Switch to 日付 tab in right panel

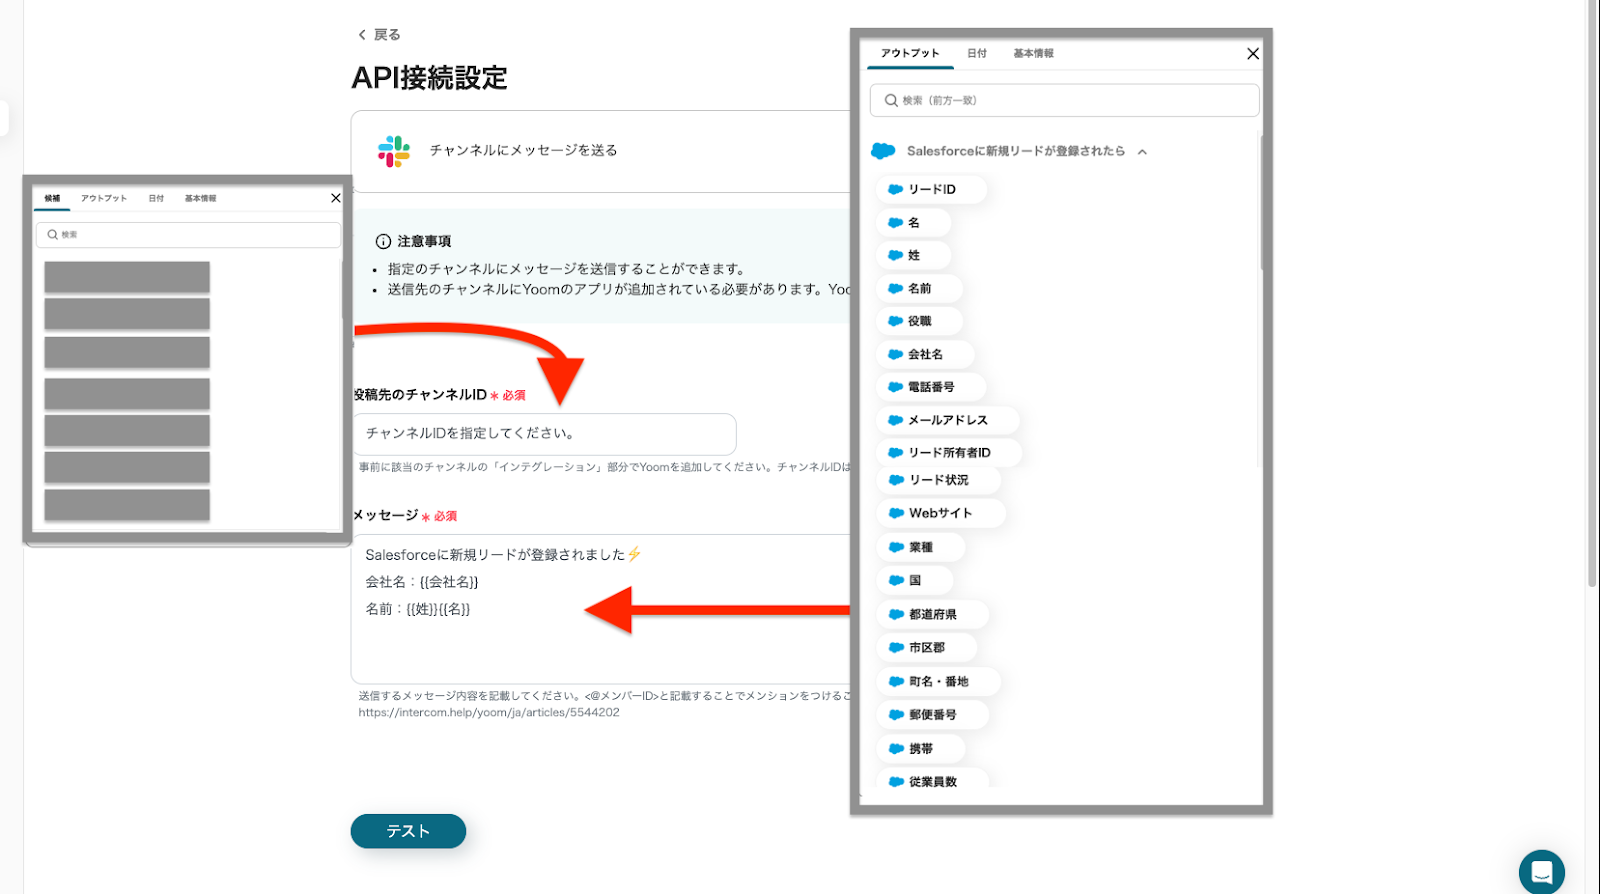click(x=977, y=53)
